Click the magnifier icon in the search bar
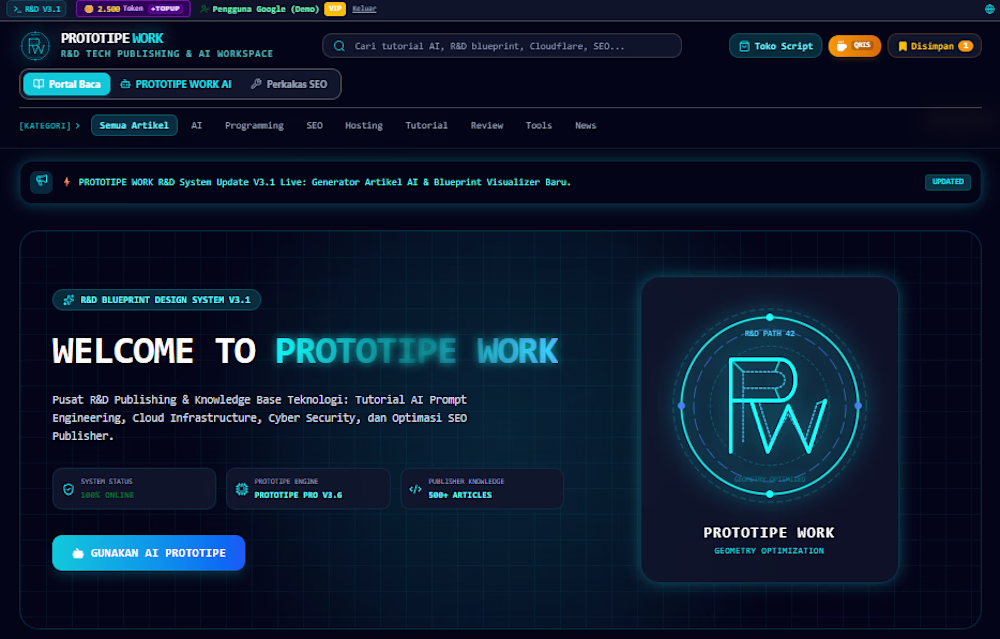Viewport: 1000px width, 639px height. (339, 46)
